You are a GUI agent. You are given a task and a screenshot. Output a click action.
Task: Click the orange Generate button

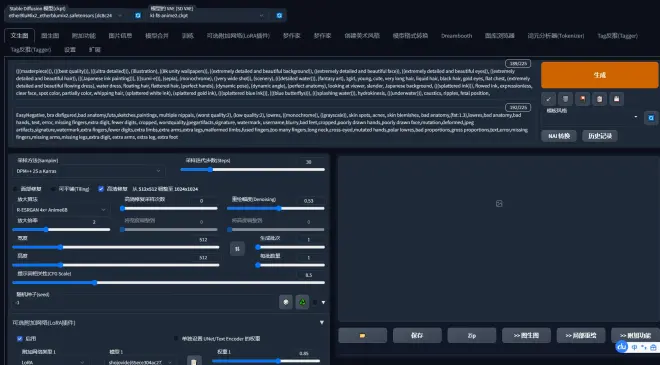pos(599,75)
